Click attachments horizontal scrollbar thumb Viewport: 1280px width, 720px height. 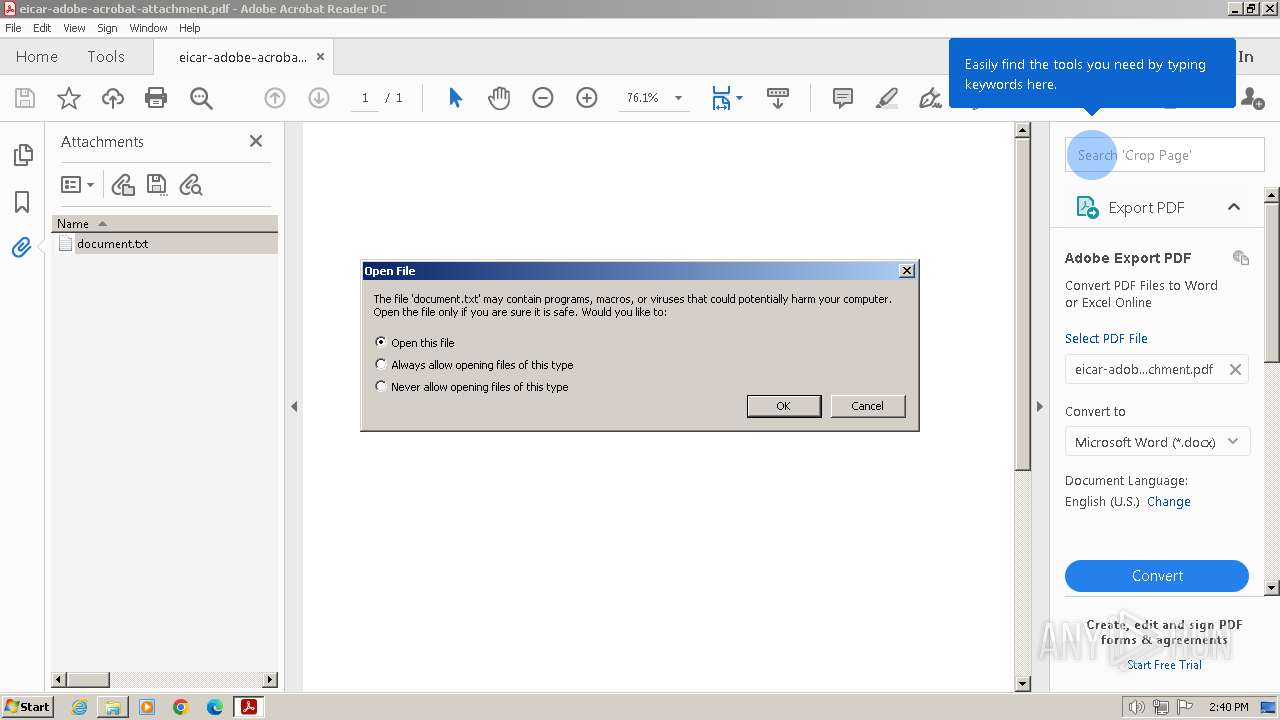pos(87,680)
